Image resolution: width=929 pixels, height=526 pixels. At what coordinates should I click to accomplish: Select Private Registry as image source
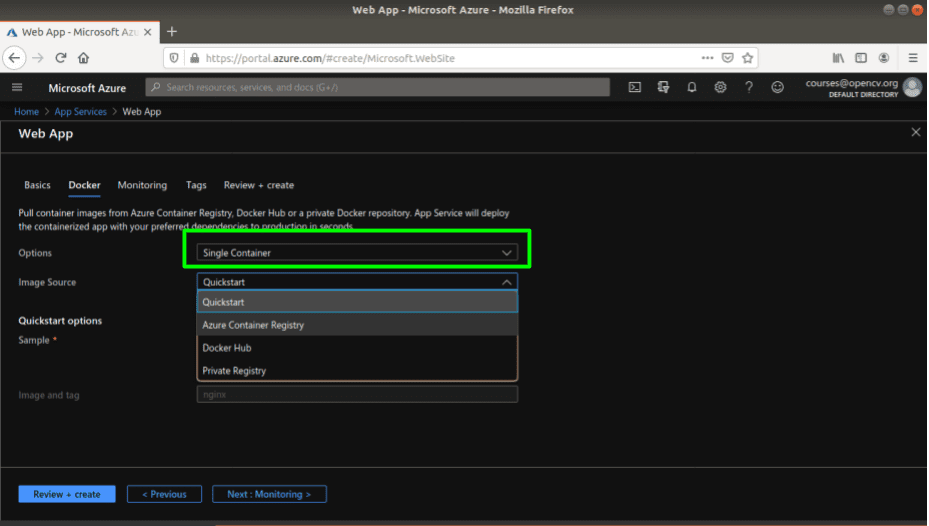357,371
